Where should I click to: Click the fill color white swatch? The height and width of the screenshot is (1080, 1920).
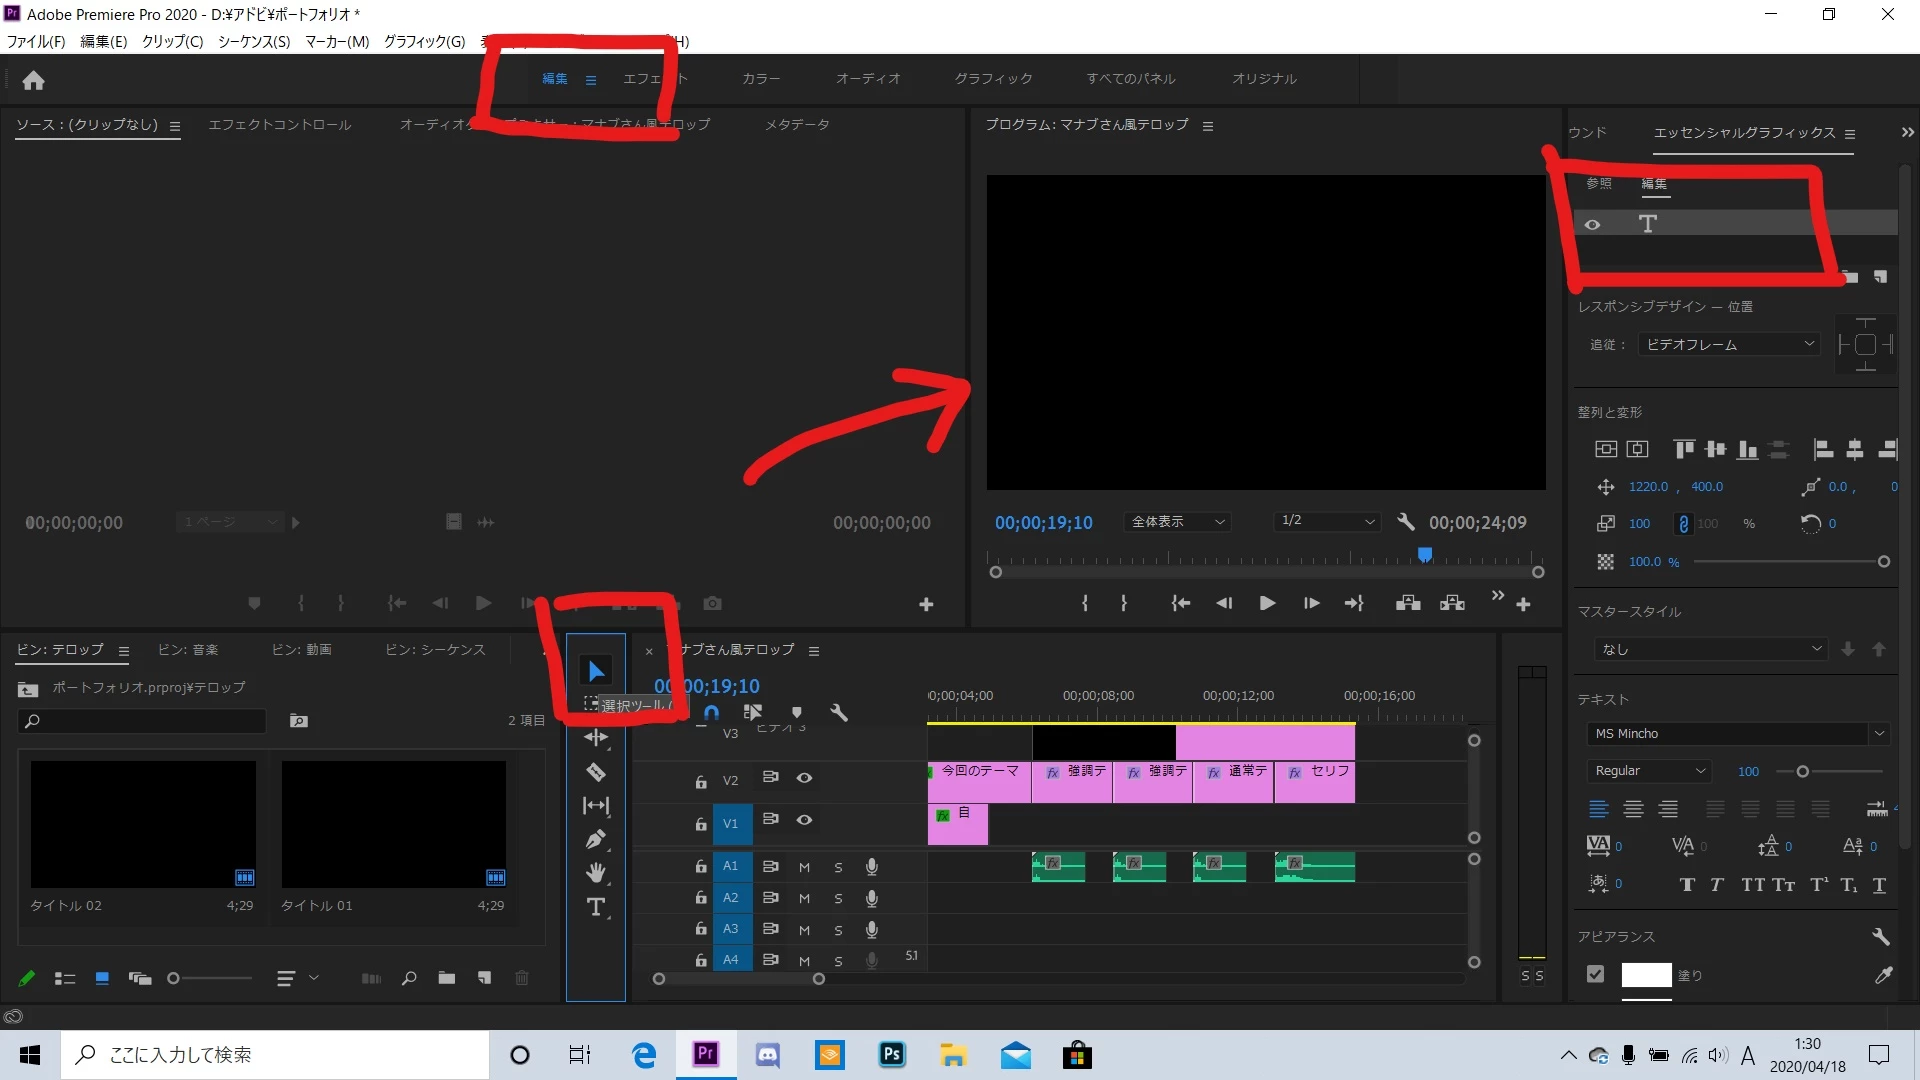coord(1646,975)
